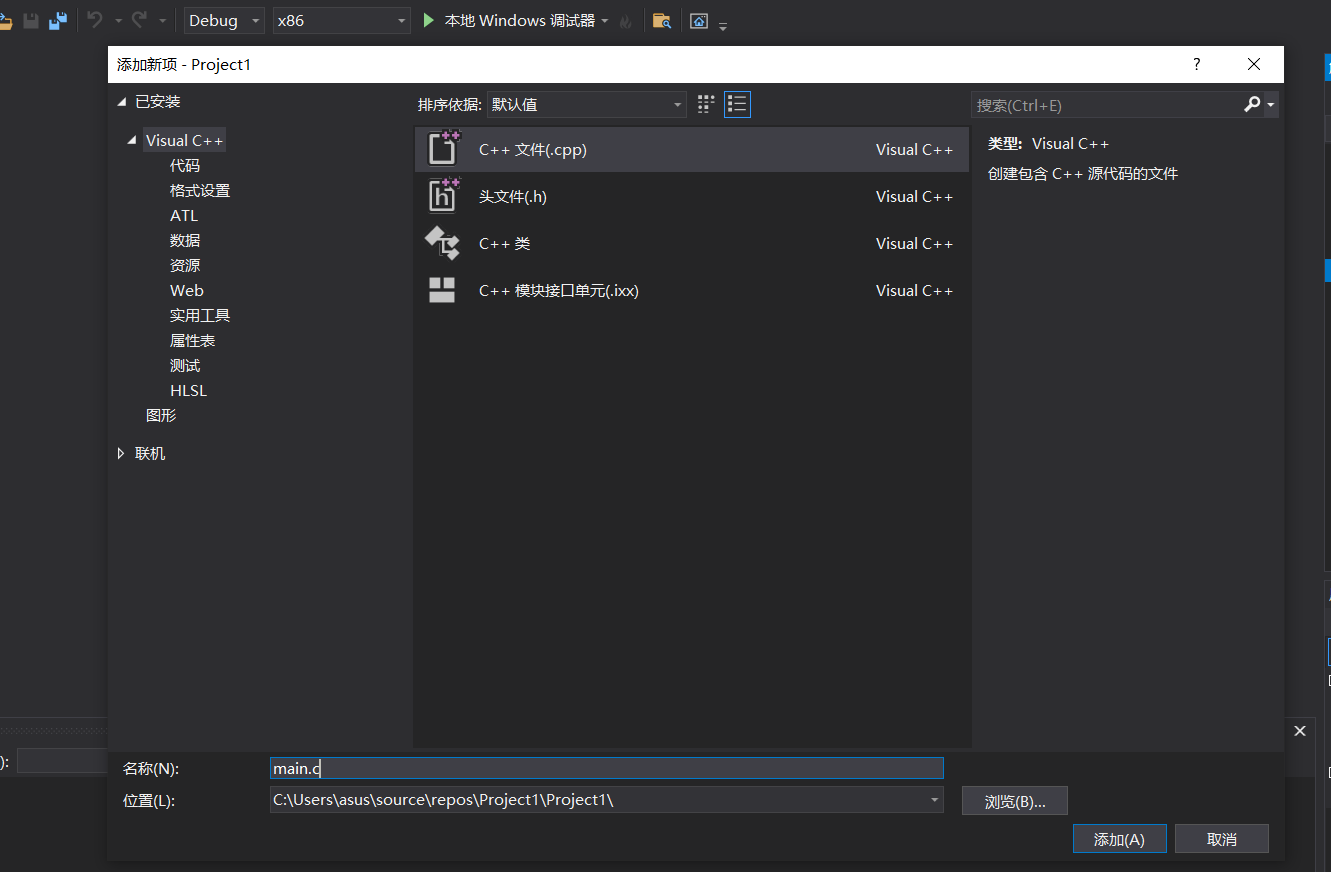1331x872 pixels.
Task: Click the Redo arrow icon
Action: point(139,20)
